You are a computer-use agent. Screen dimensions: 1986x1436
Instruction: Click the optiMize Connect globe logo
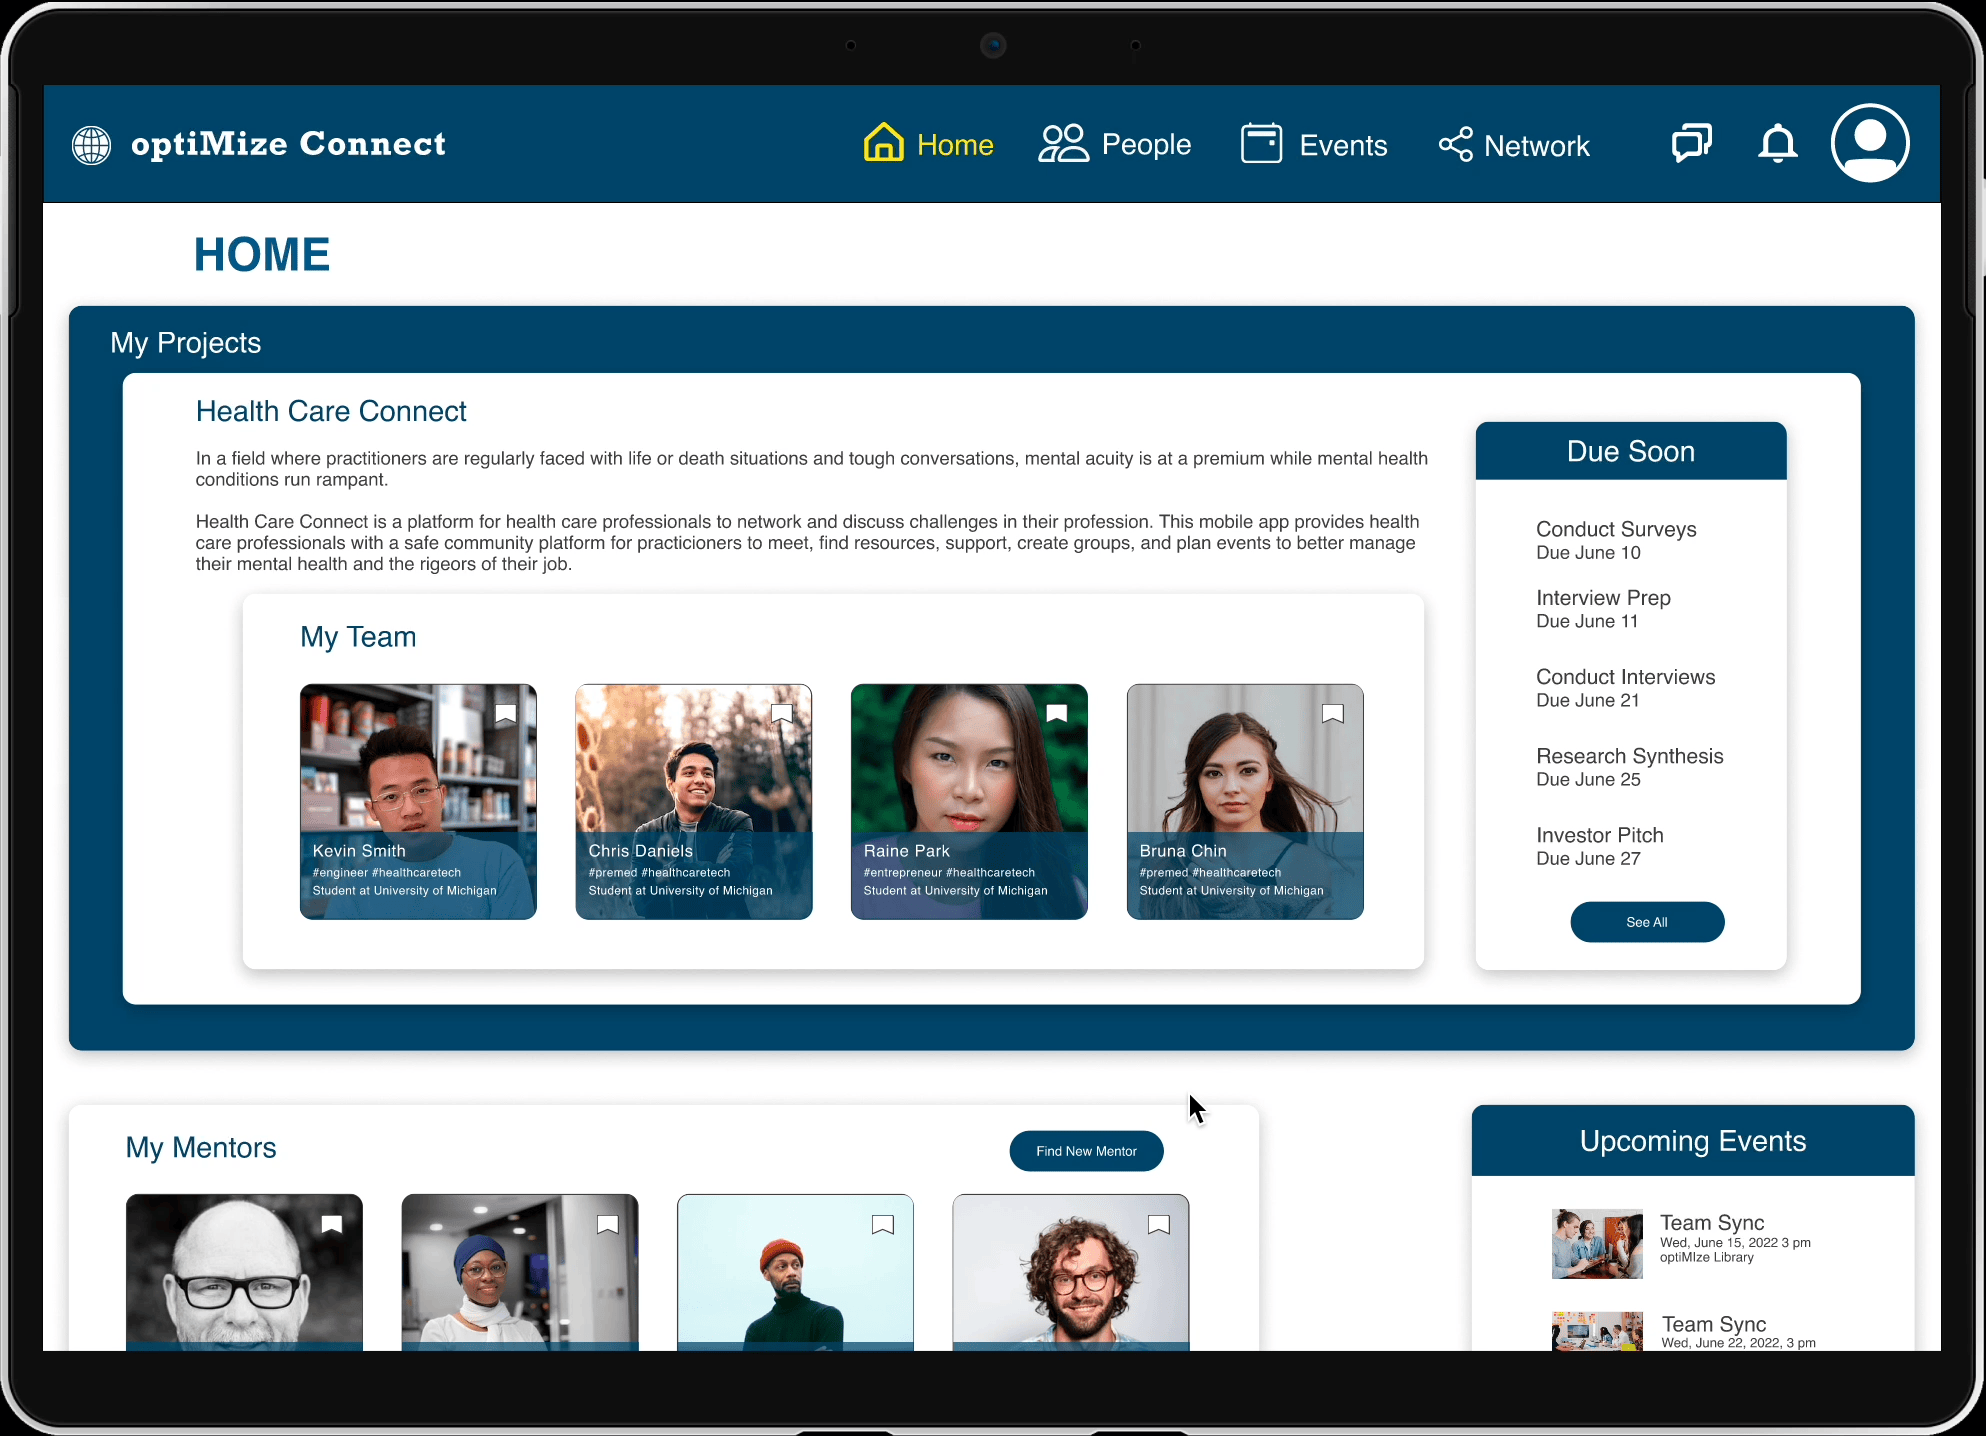click(x=91, y=145)
